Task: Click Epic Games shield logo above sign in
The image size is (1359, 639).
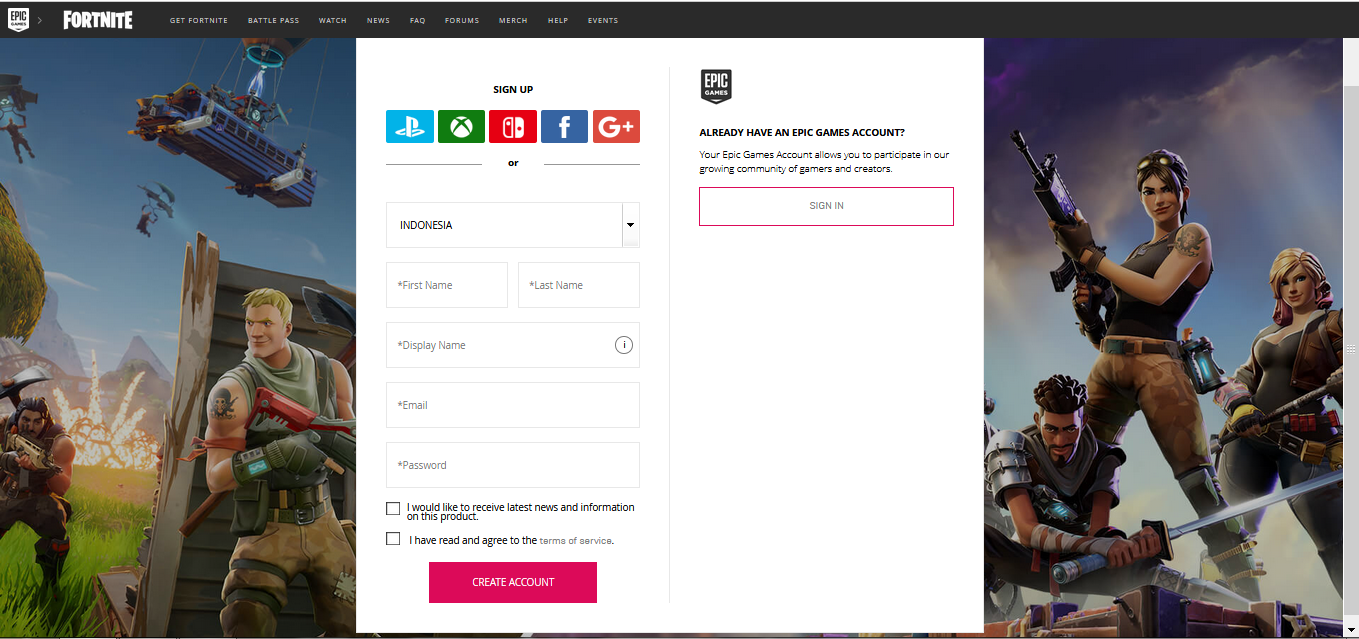Action: click(715, 86)
